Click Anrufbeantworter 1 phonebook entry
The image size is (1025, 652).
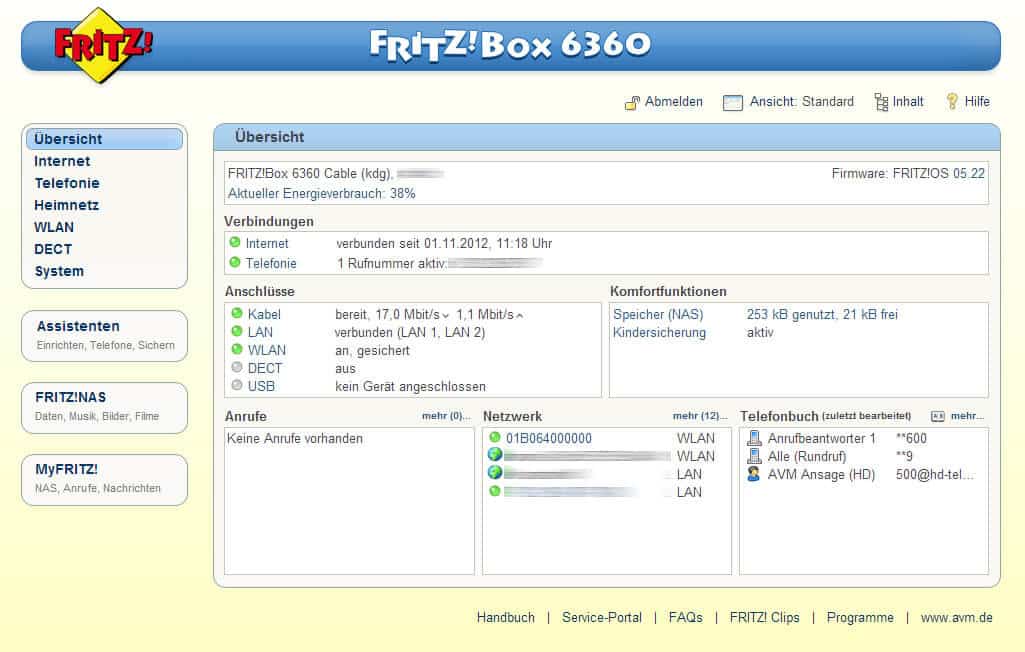point(822,438)
